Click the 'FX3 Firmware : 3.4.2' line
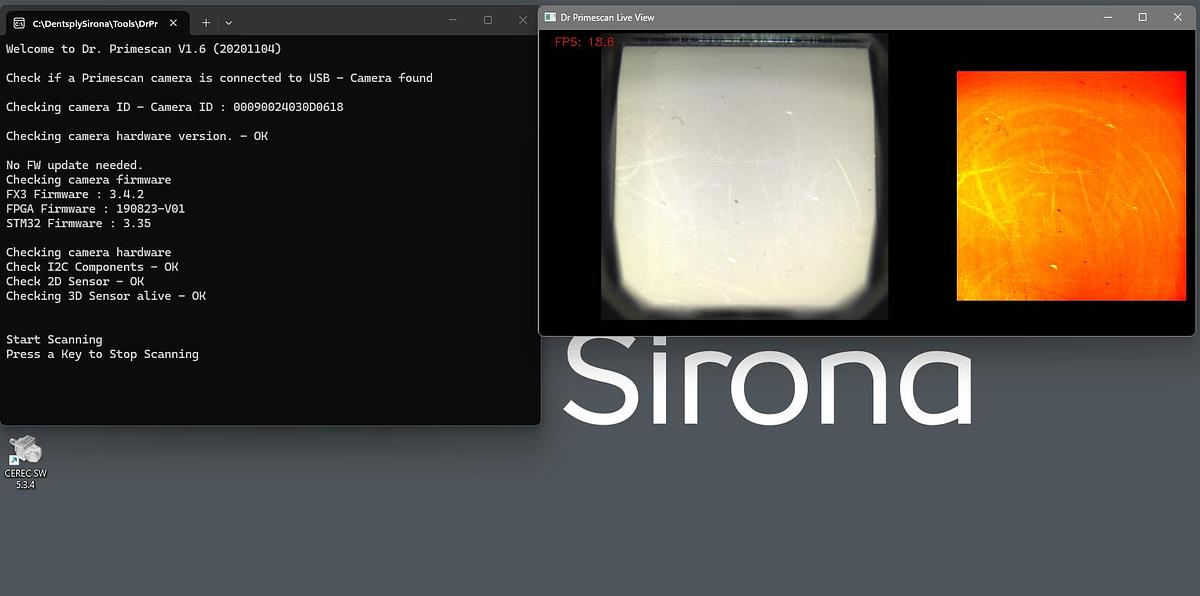The image size is (1200, 596). tap(75, 194)
